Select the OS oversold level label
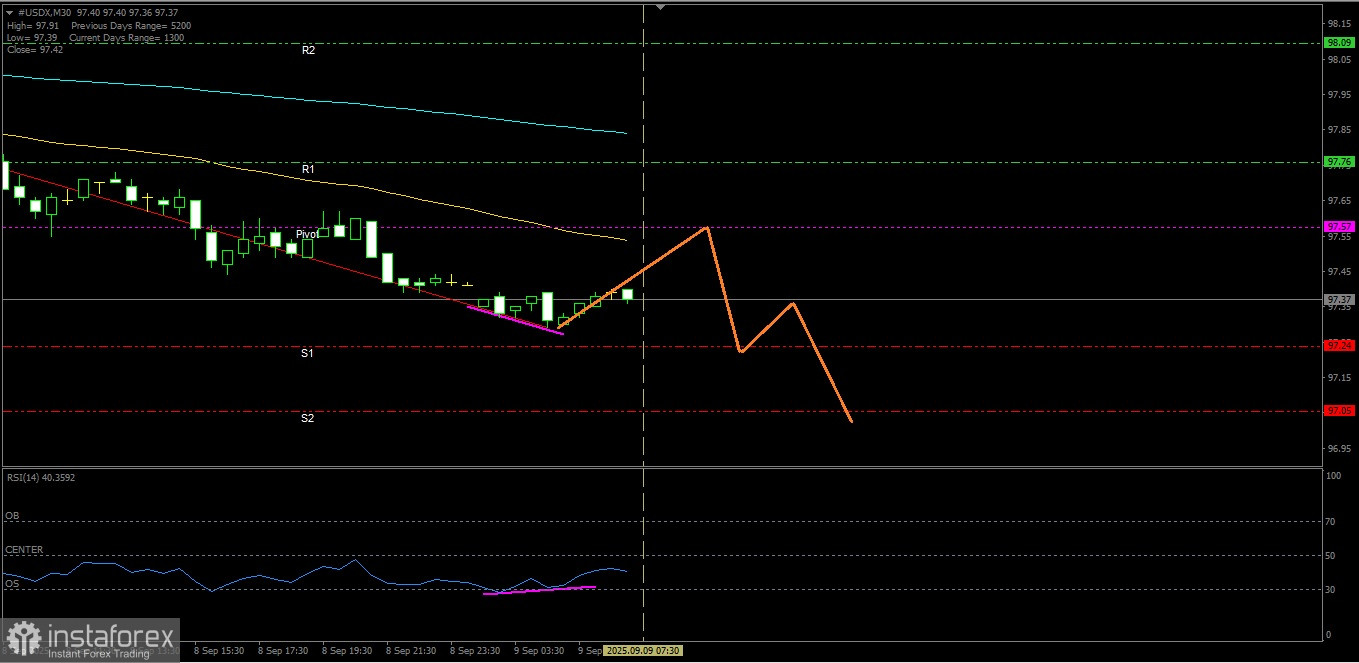The image size is (1359, 663). pyautogui.click(x=12, y=584)
